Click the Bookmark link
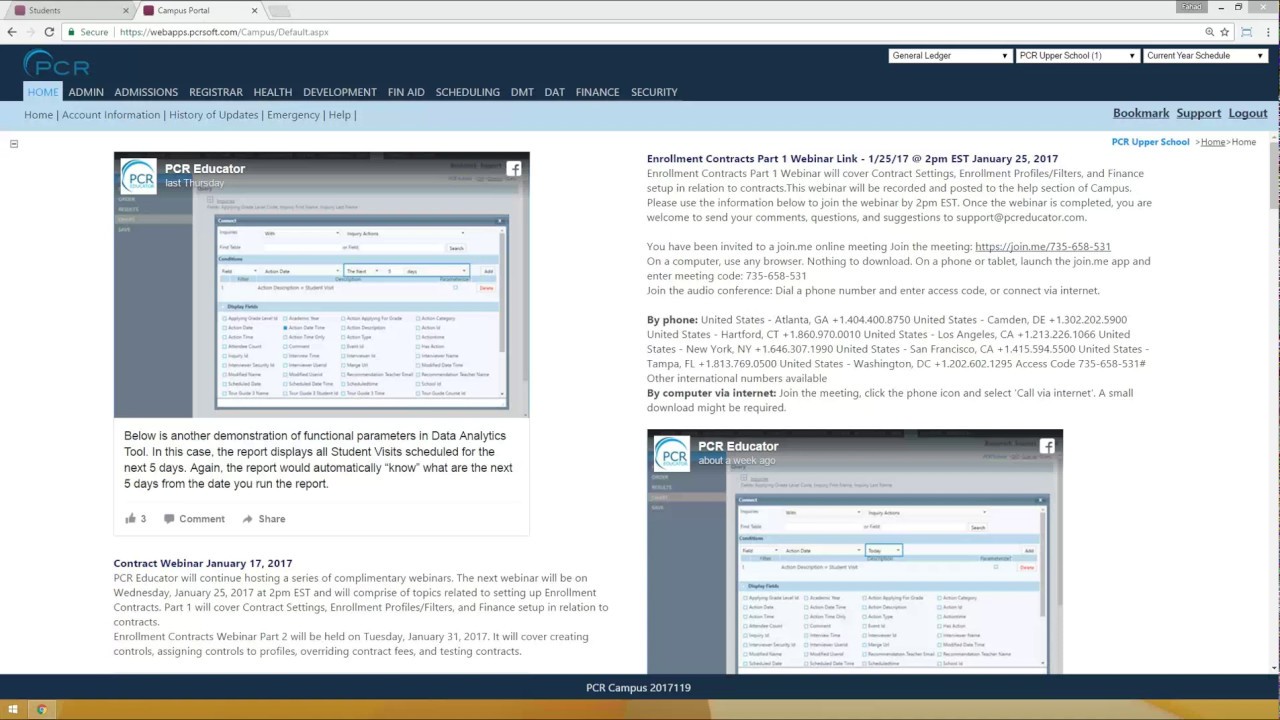1280x720 pixels. click(1141, 114)
